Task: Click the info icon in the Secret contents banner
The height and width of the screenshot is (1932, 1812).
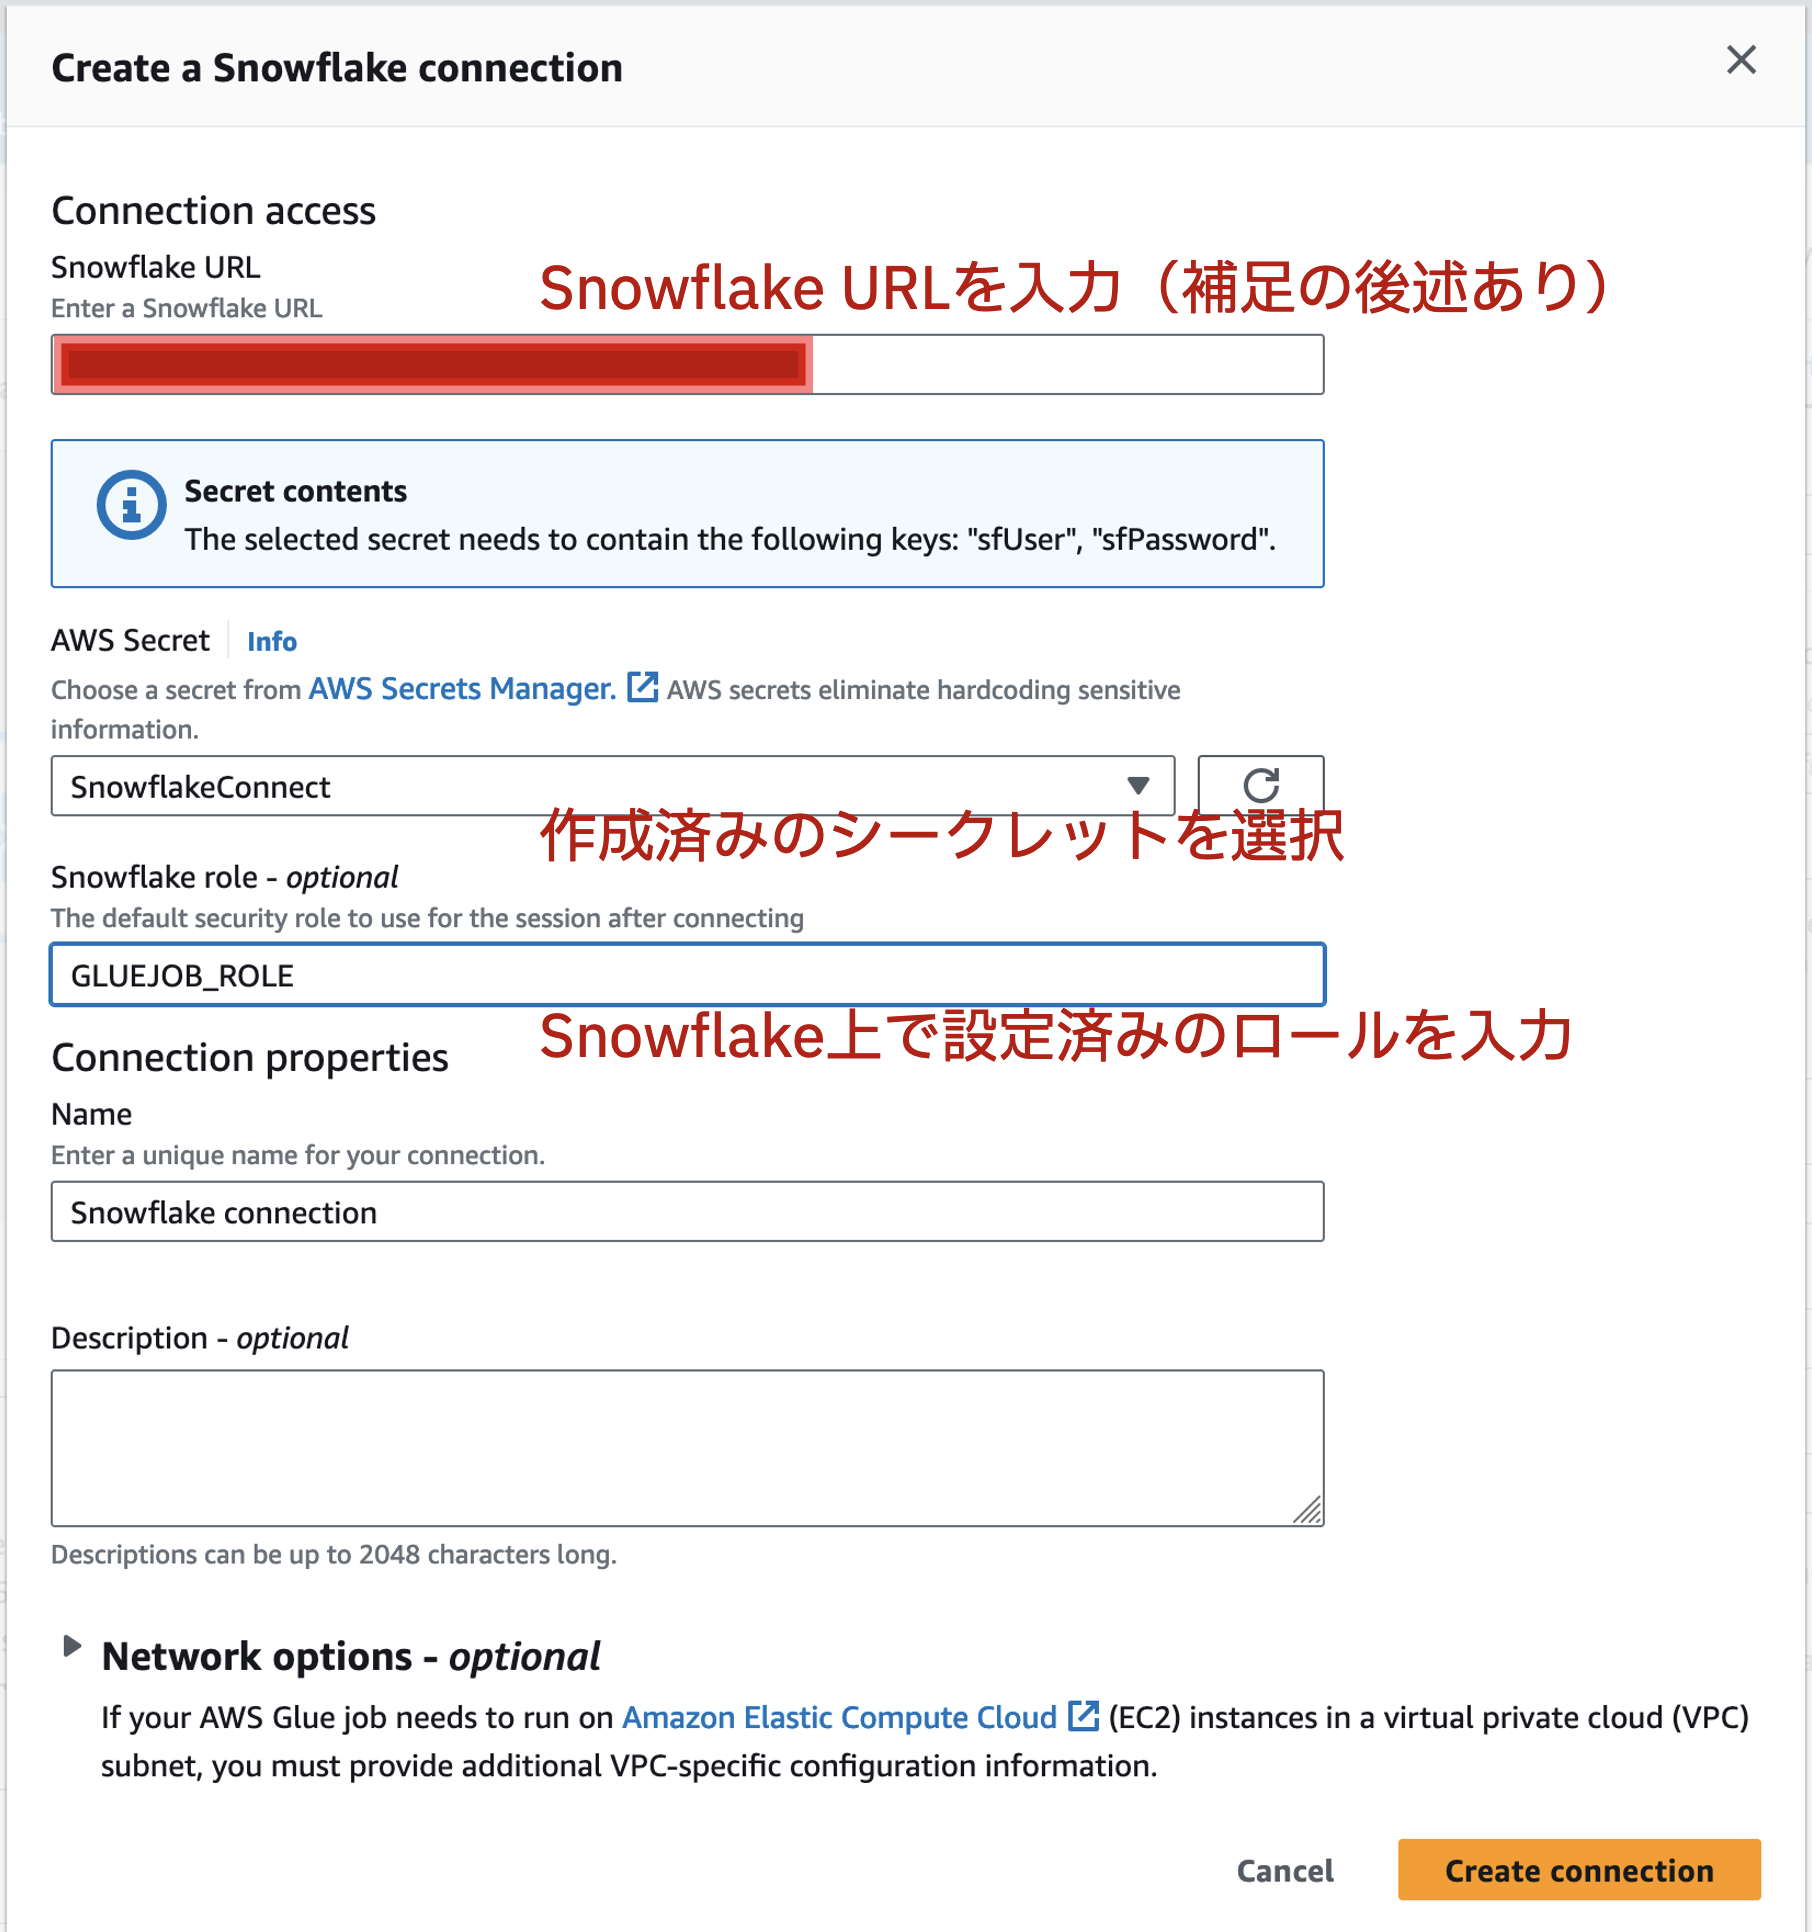Action: pos(130,504)
